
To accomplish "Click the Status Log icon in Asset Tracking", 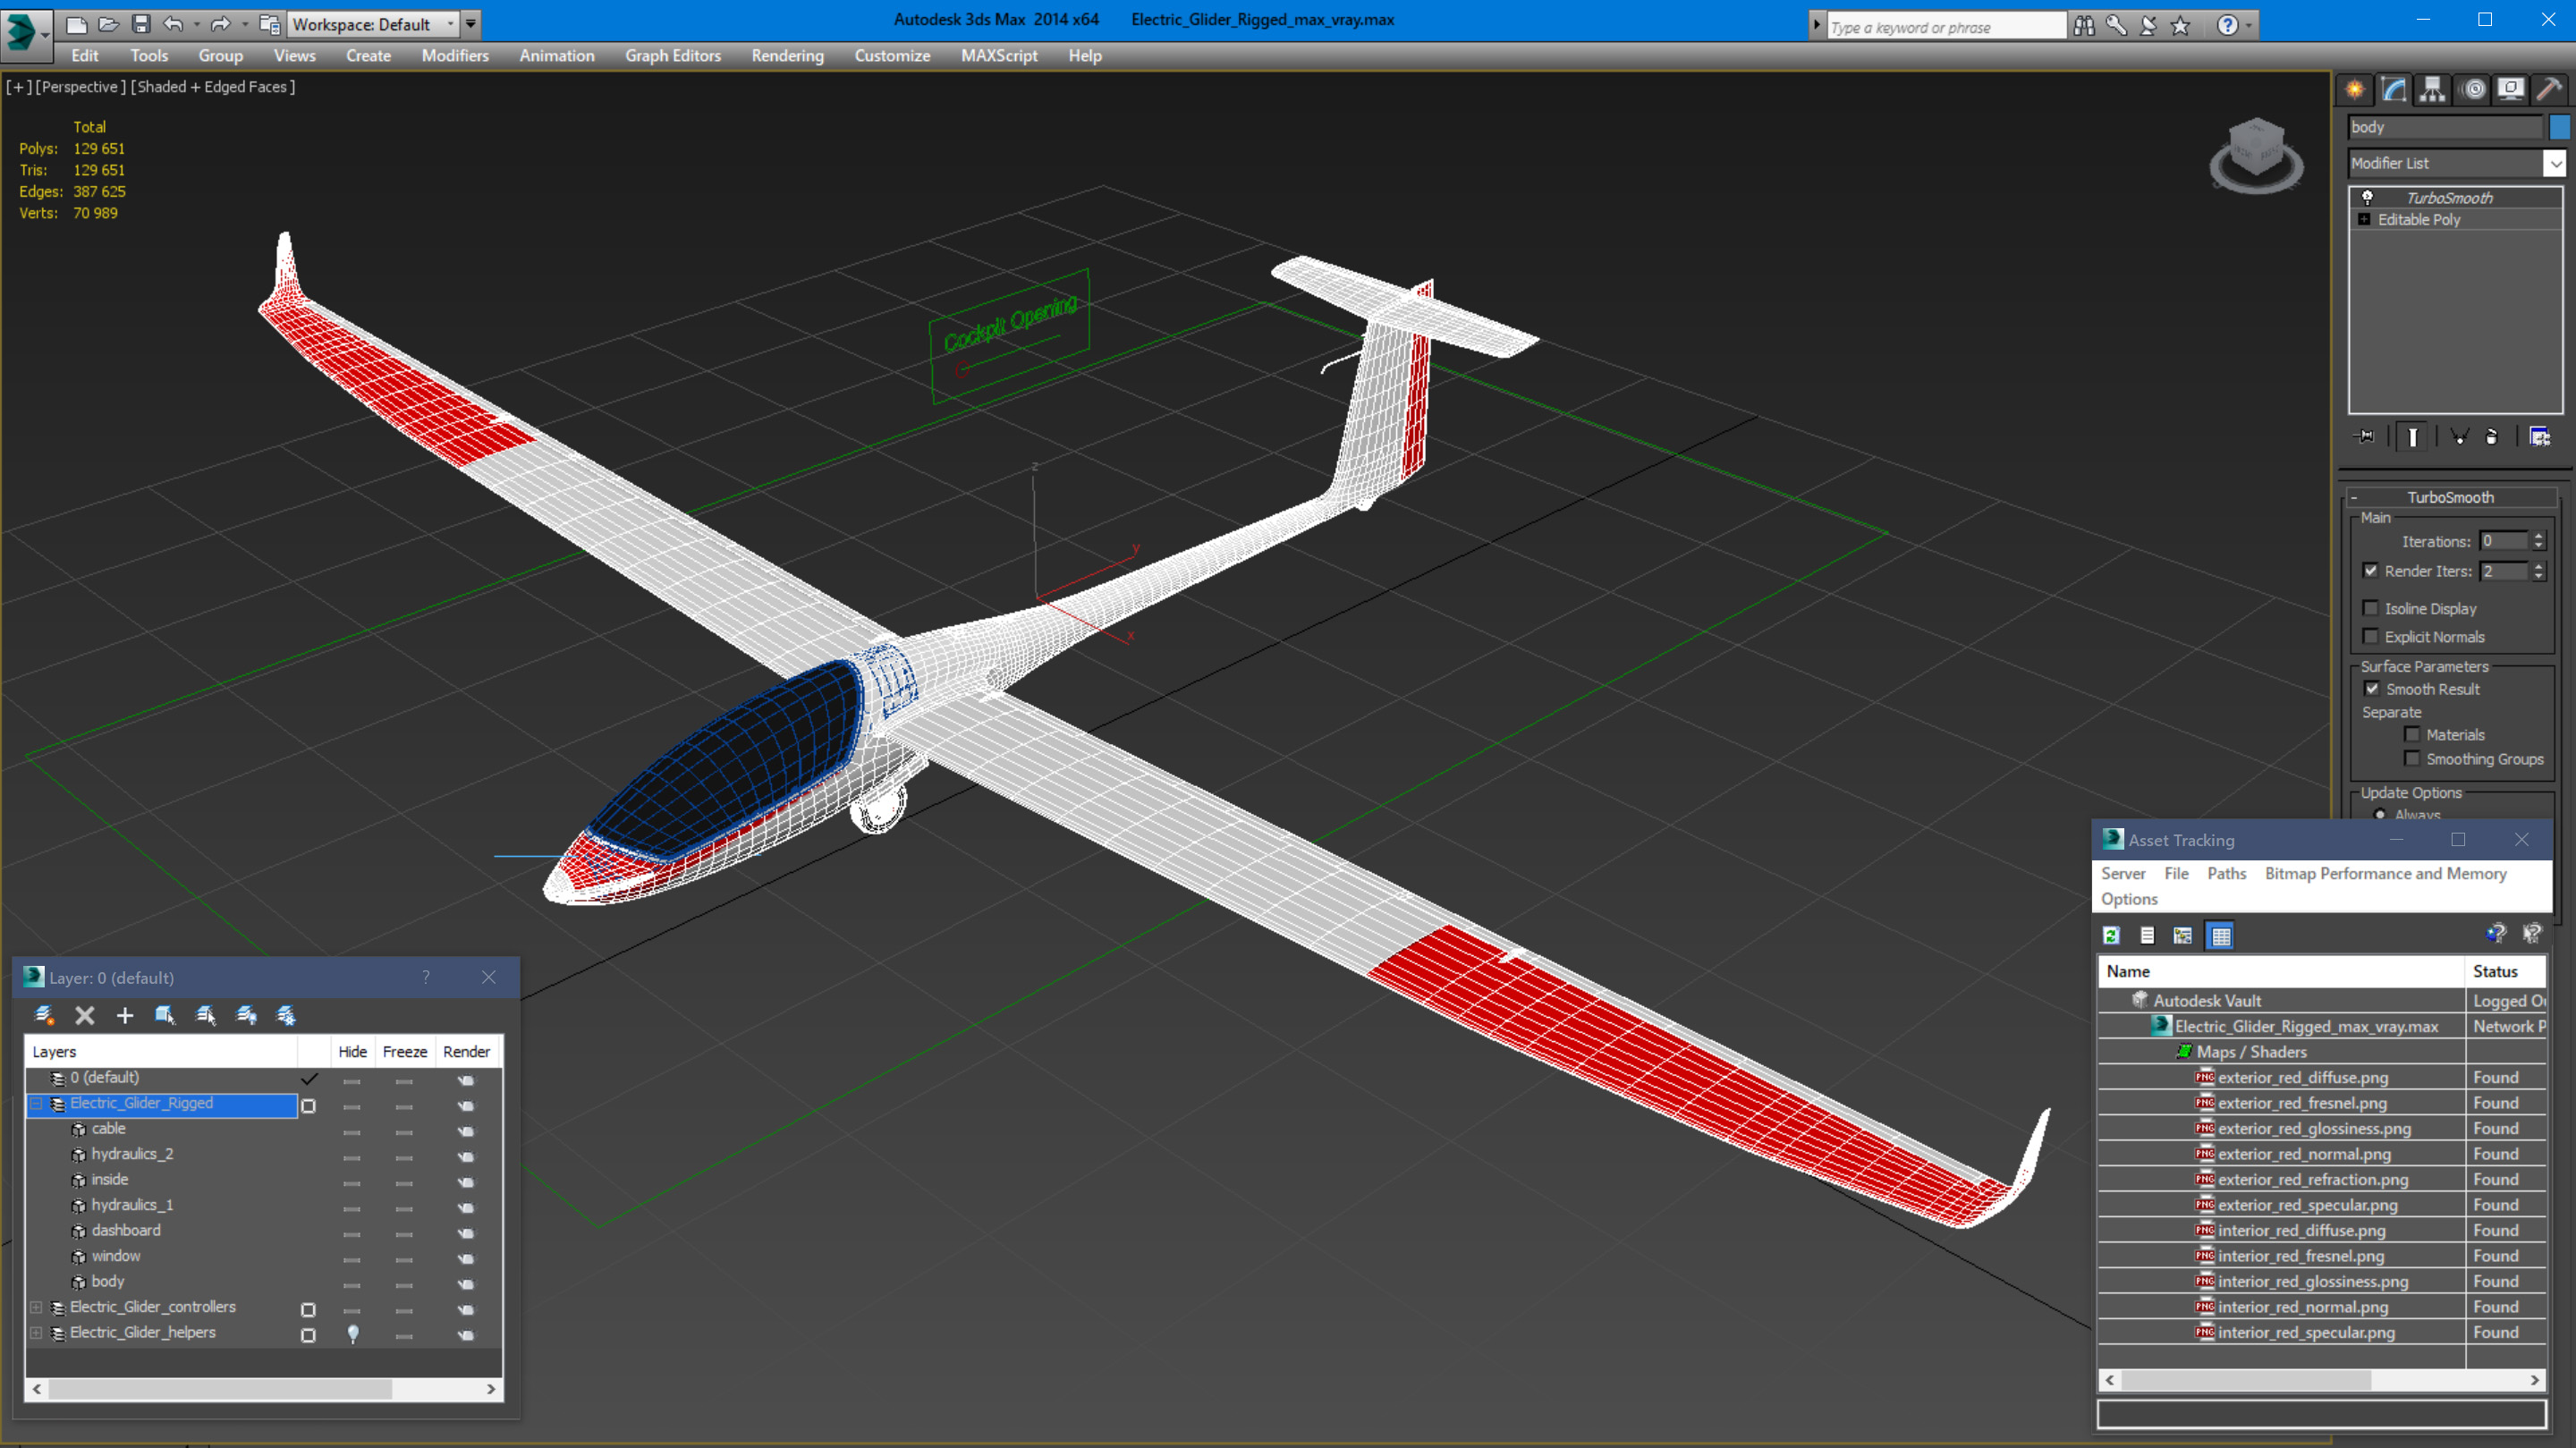I will coord(2147,936).
